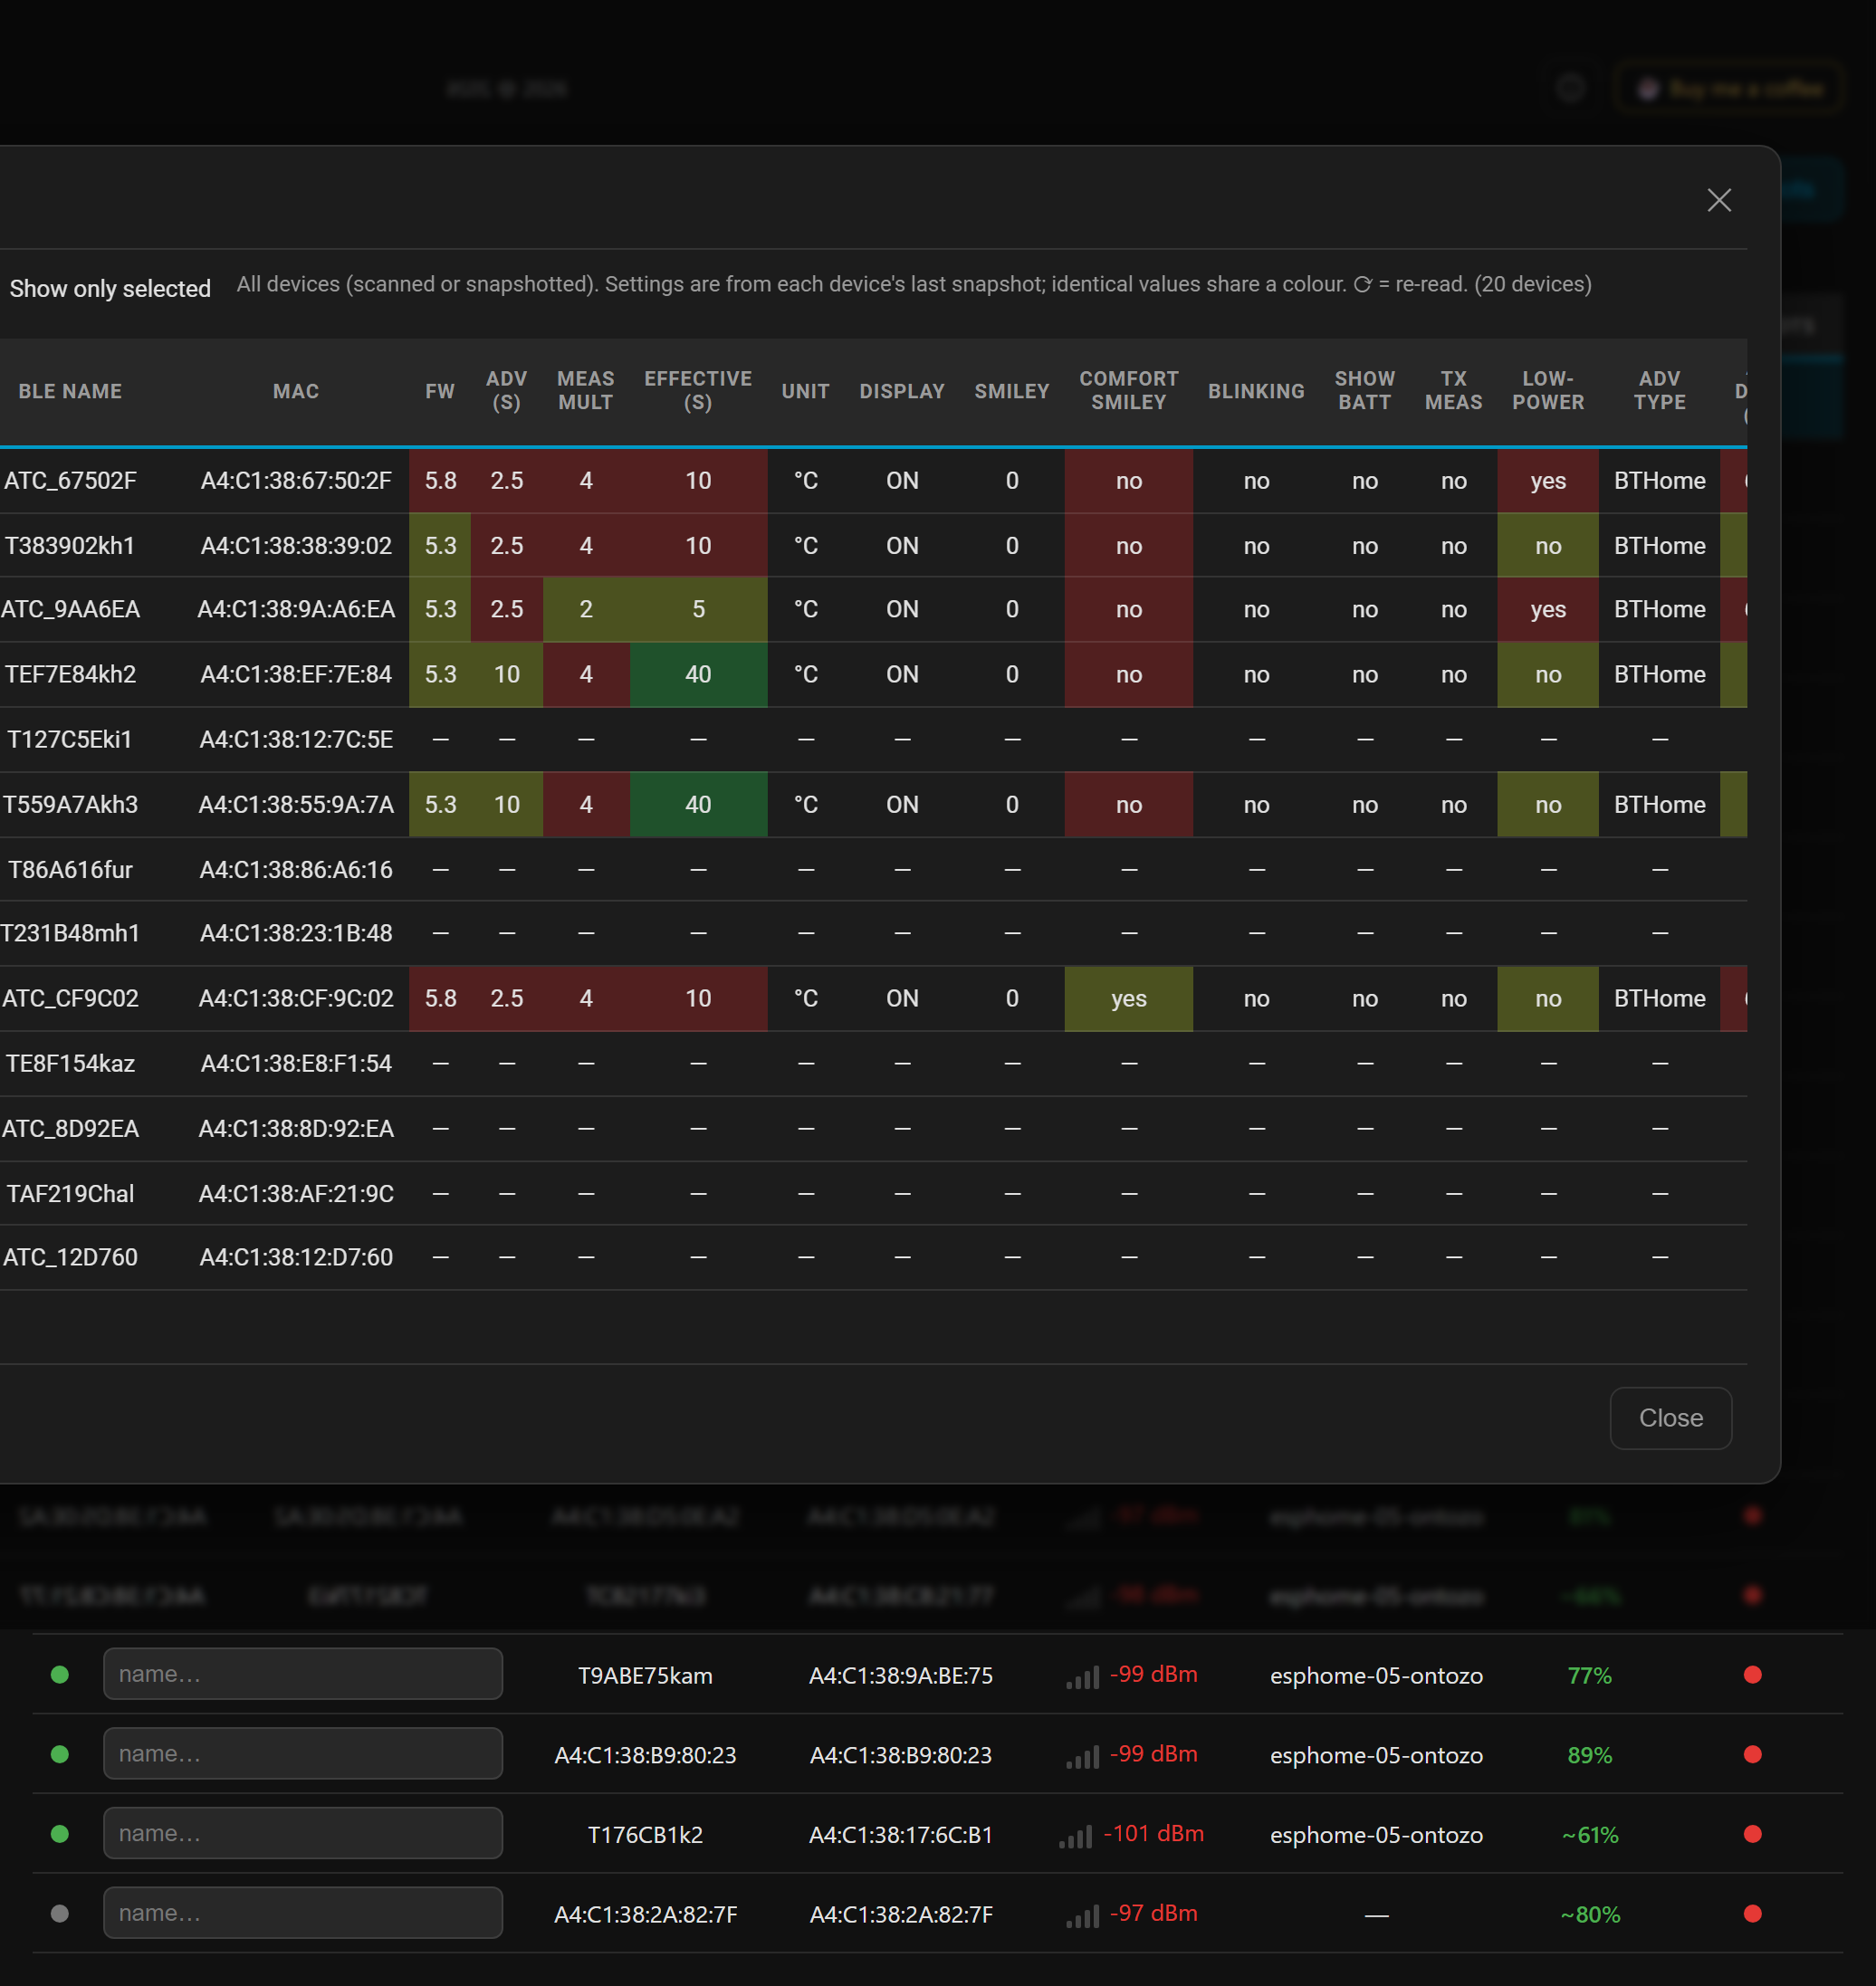This screenshot has width=1876, height=1986.
Task: Click the effective value 40 for TEF7E84kh2
Action: pyautogui.click(x=698, y=674)
